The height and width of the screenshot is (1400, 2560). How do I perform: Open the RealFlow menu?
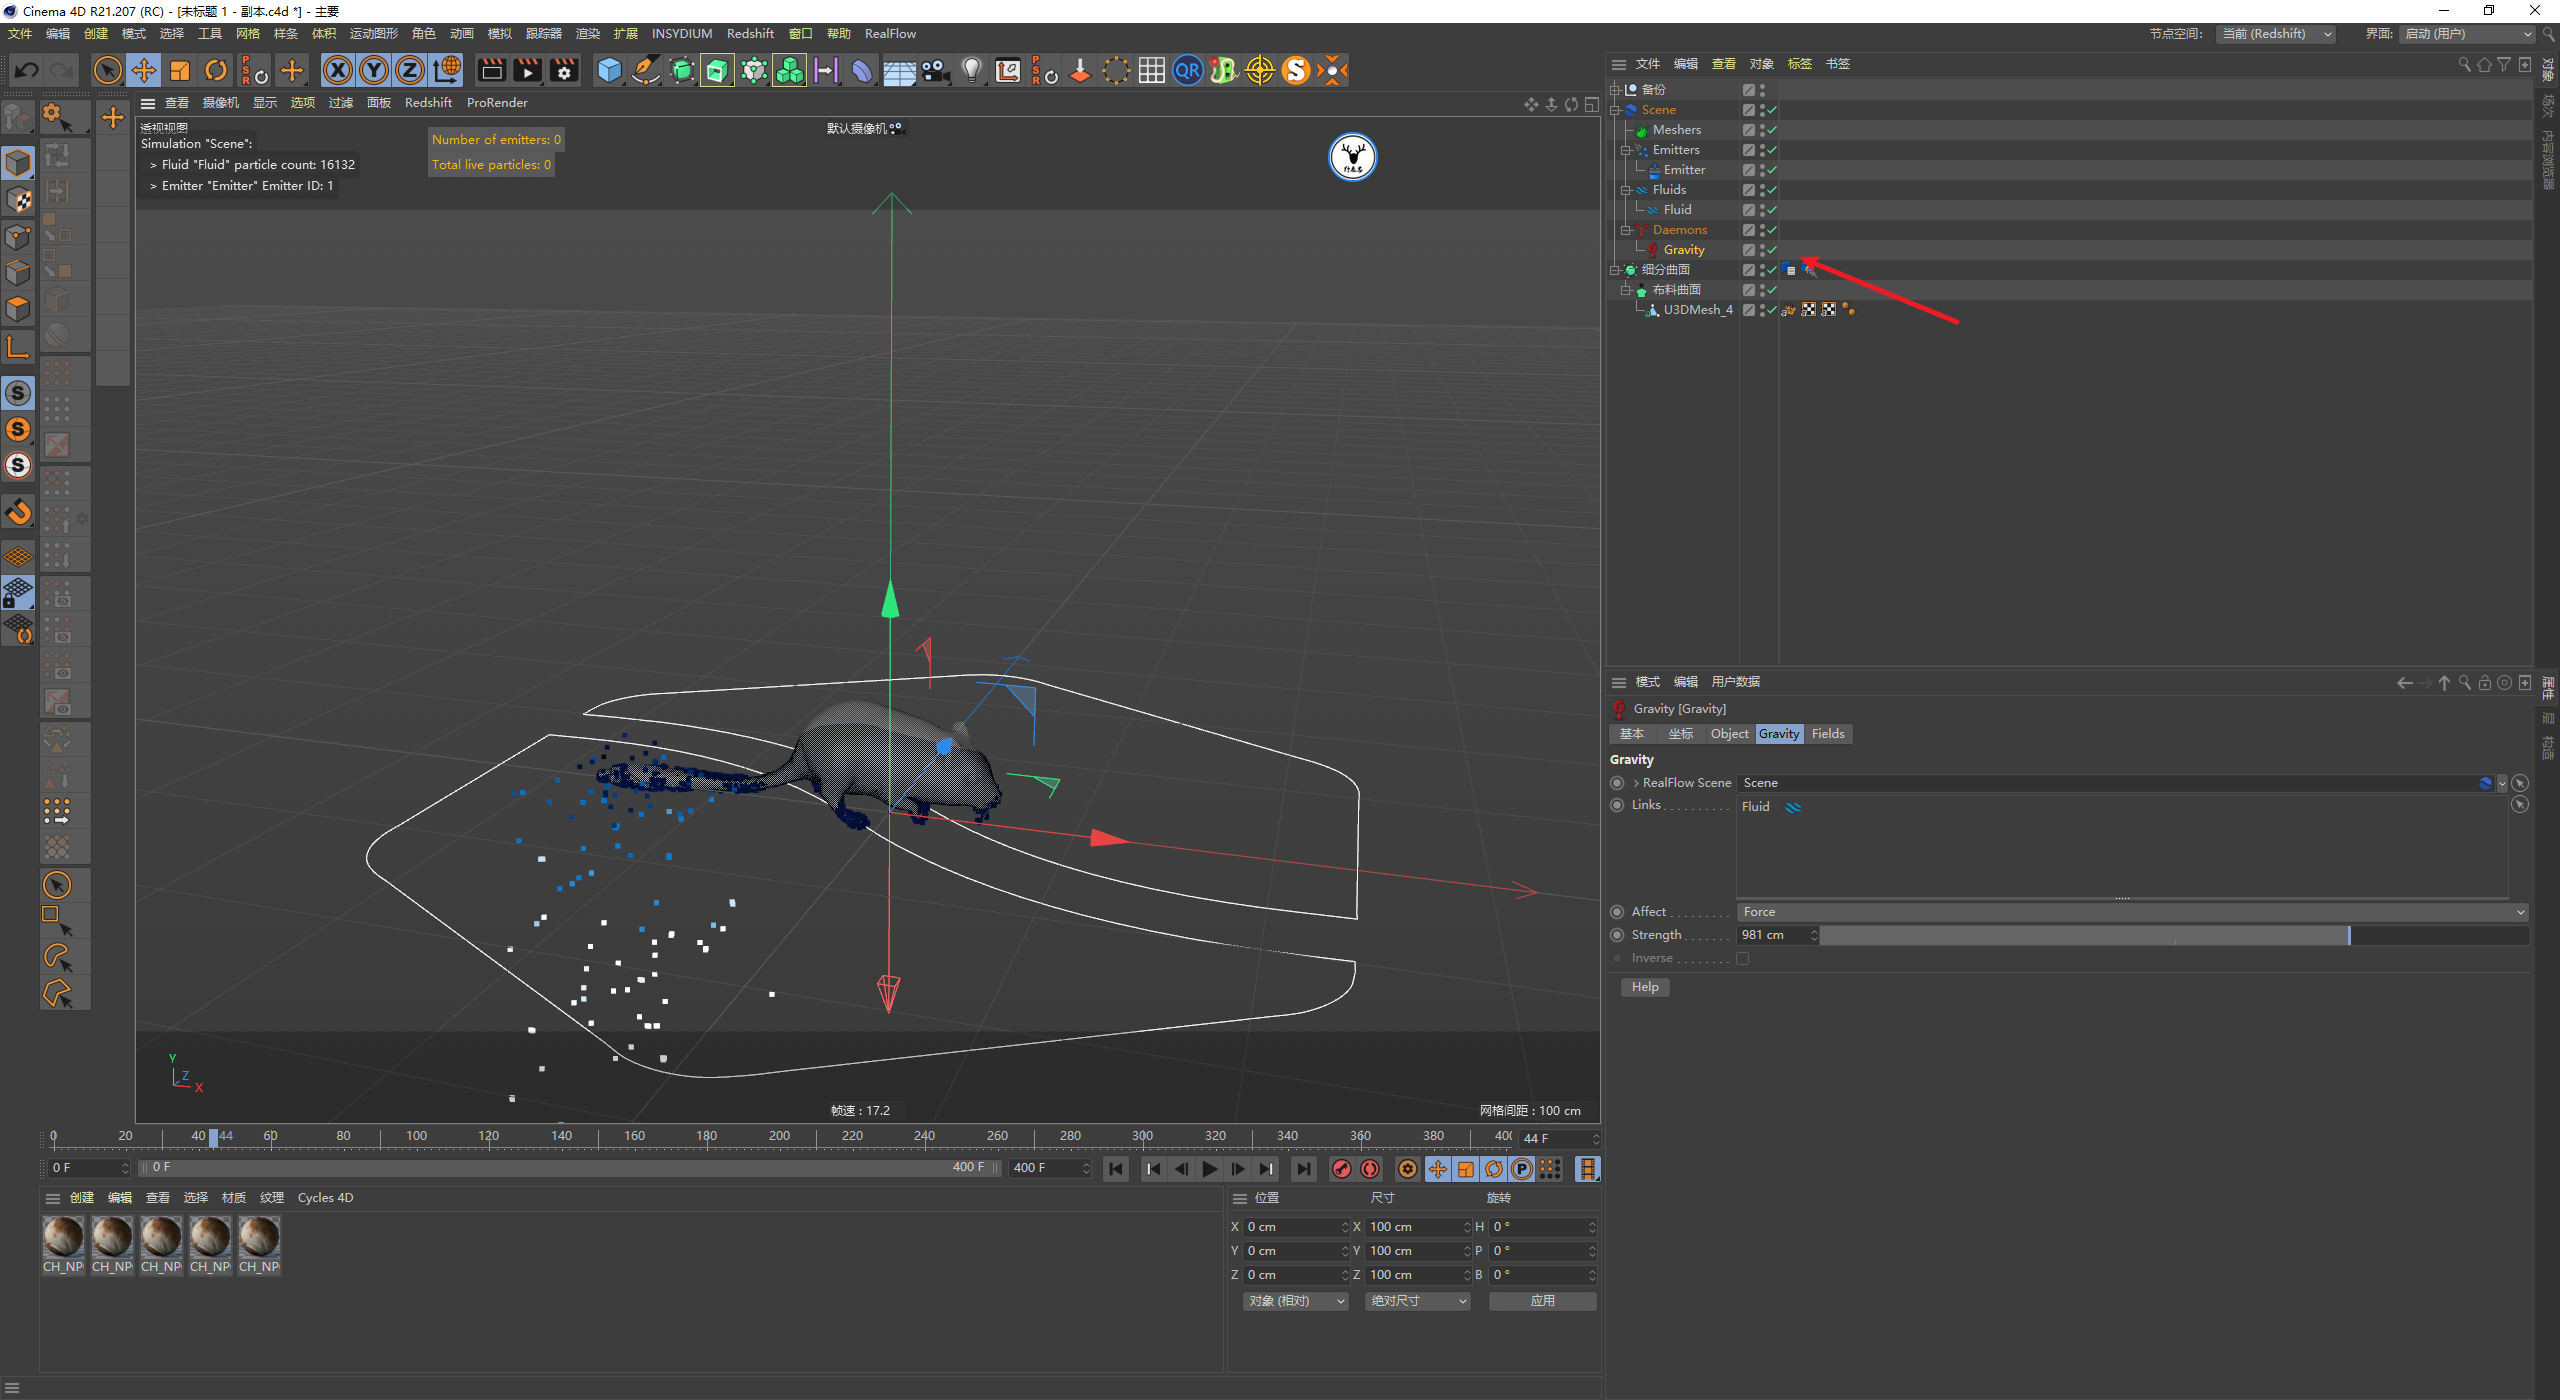[x=889, y=33]
